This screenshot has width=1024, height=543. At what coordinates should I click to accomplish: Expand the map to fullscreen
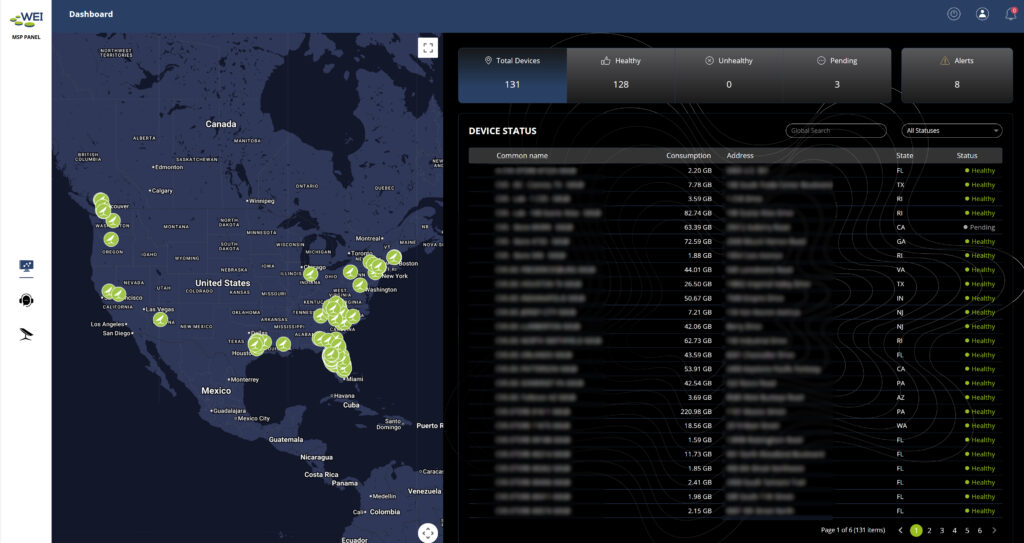[428, 48]
